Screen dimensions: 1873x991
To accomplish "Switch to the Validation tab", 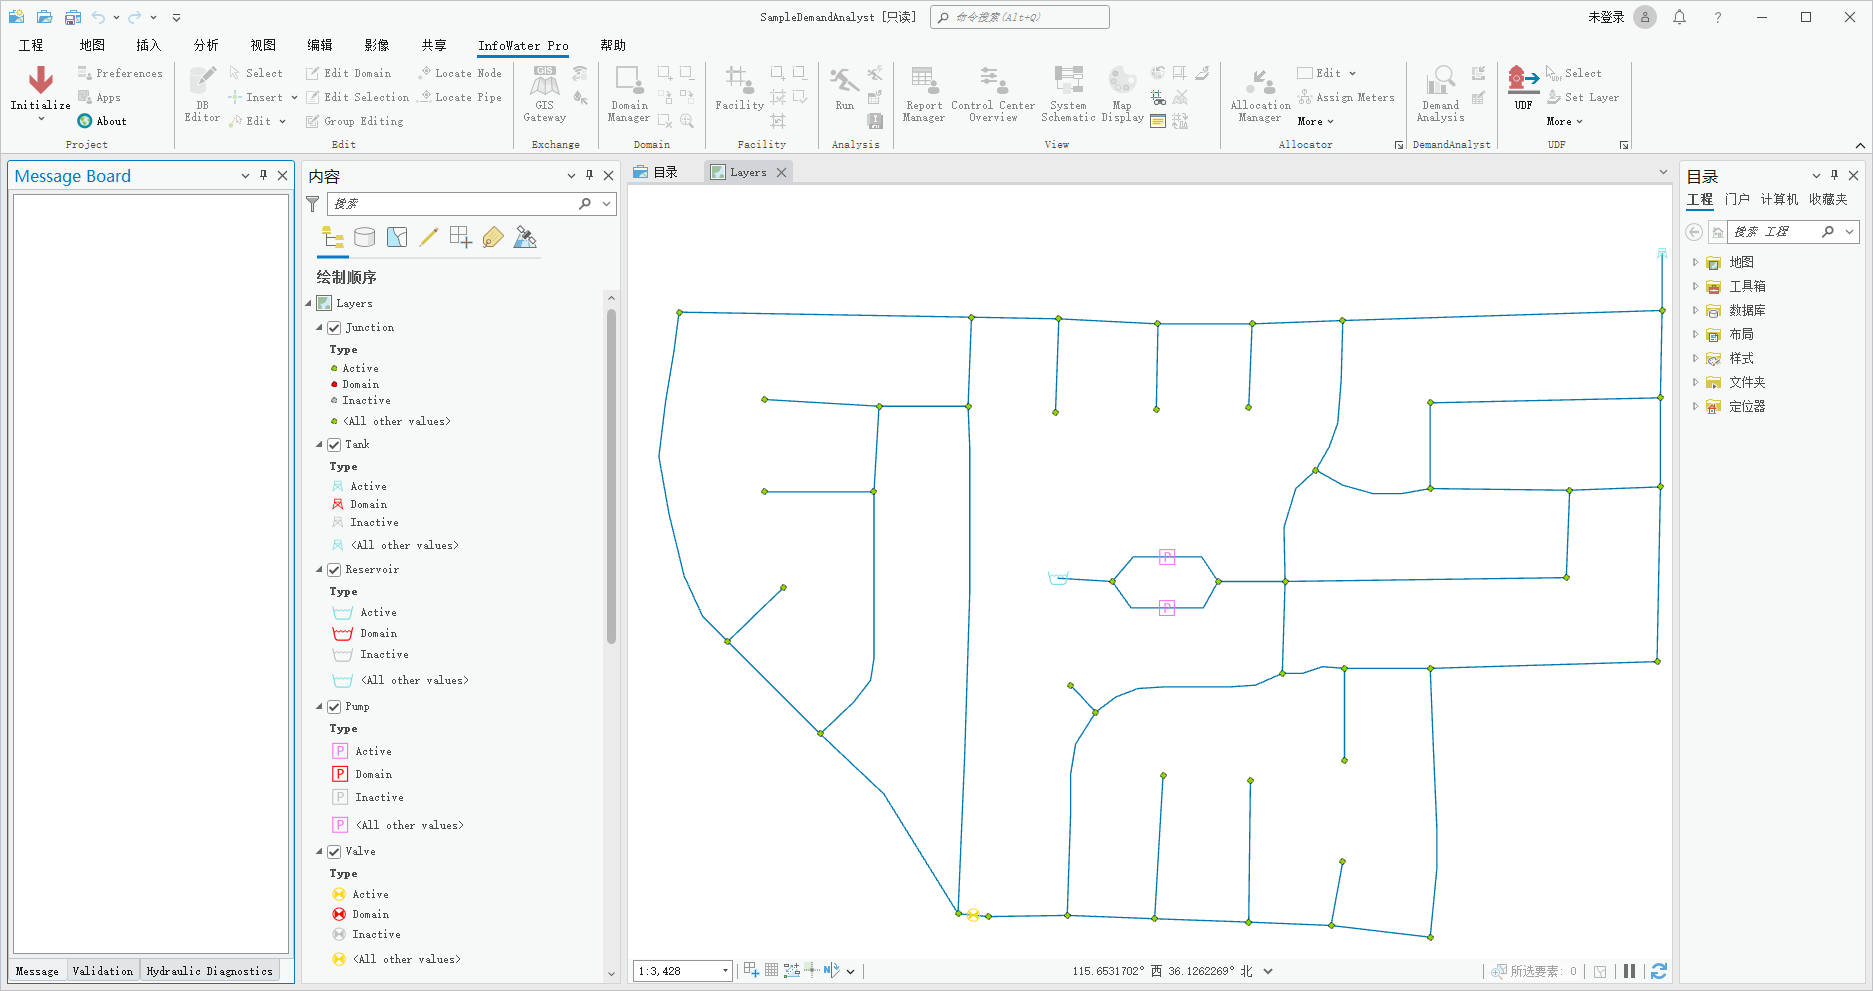I will tap(102, 971).
